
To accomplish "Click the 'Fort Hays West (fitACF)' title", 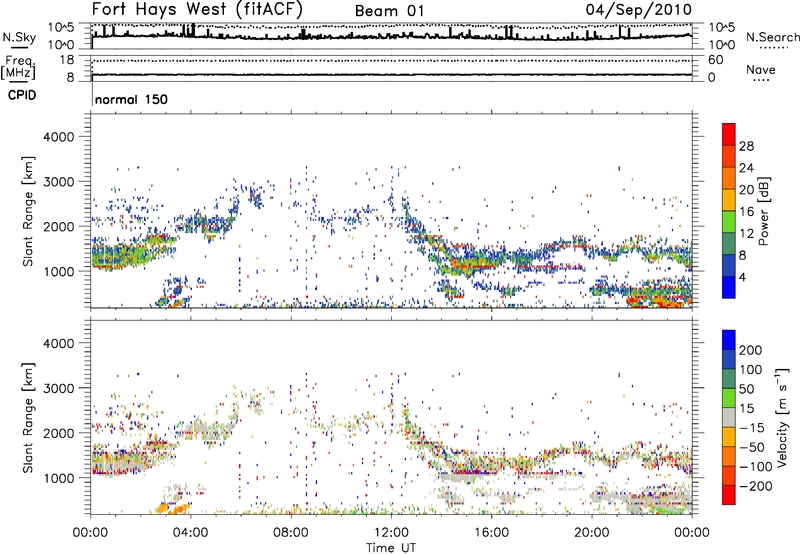I will [x=197, y=9].
